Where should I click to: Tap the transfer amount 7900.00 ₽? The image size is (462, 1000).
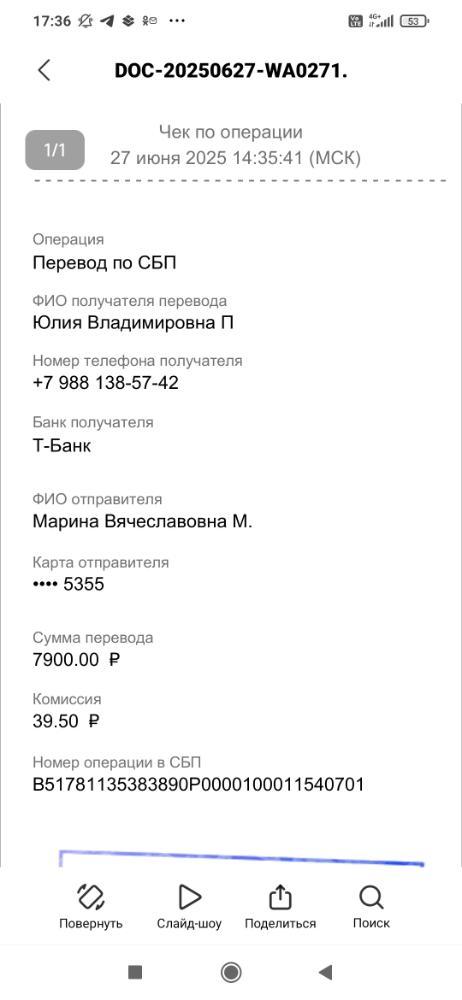[x=76, y=659]
